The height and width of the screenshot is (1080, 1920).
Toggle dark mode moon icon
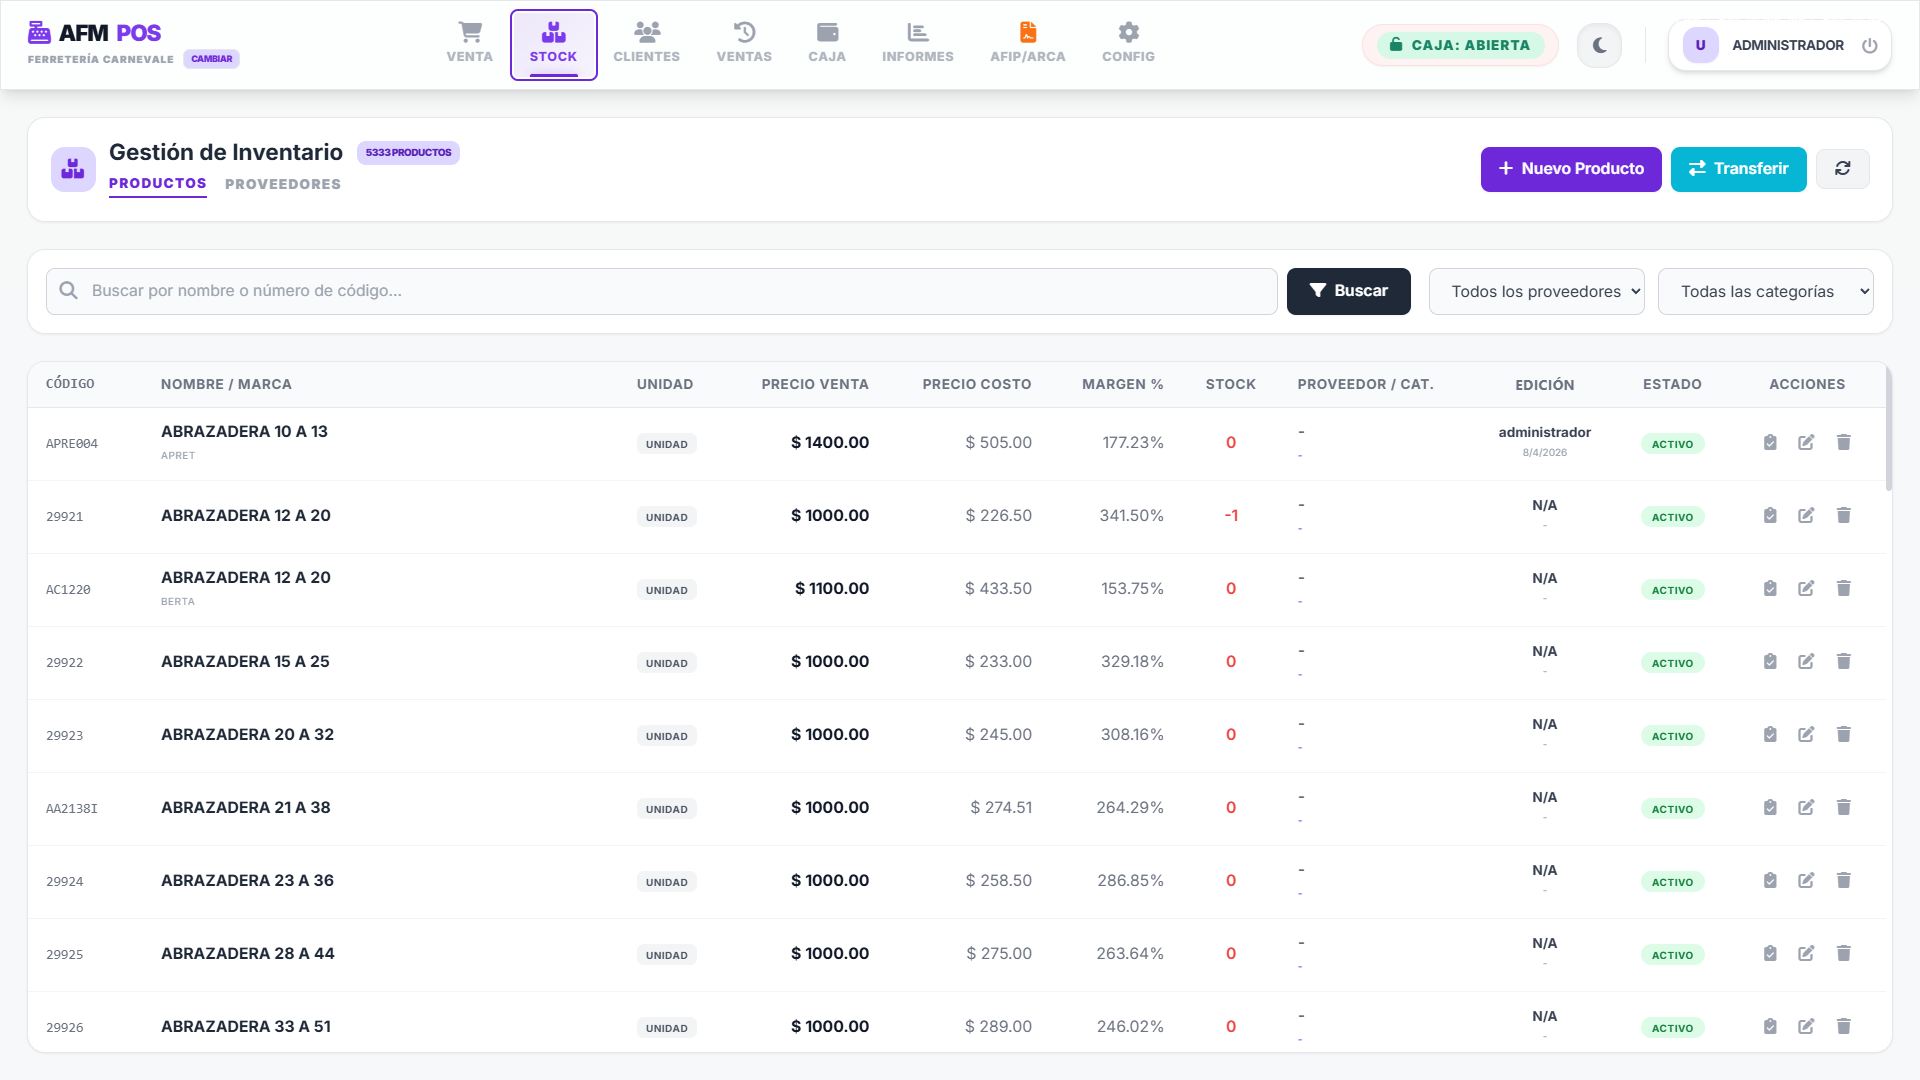(1599, 45)
